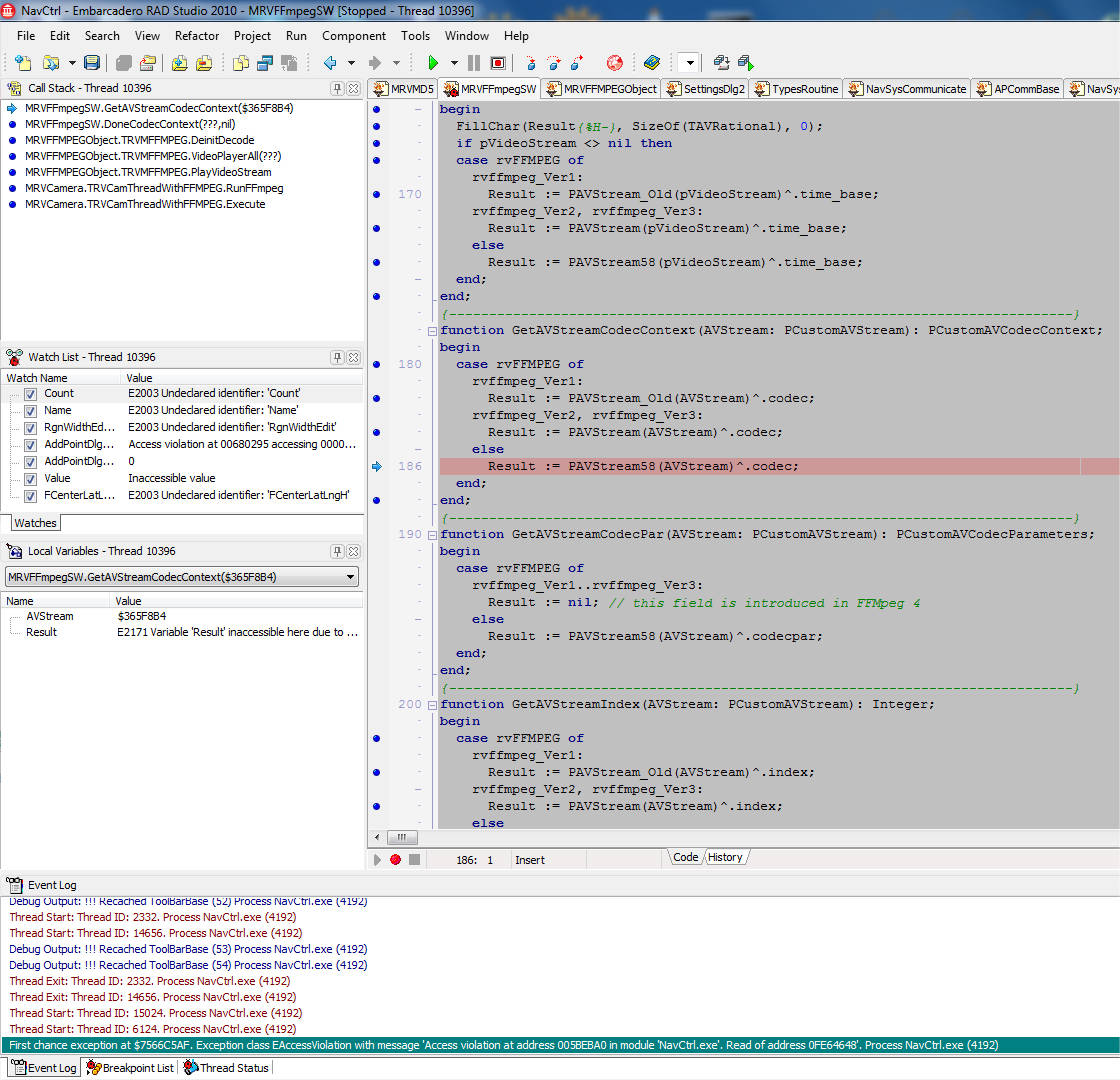Uncheck the RgnWidthEdit watch

click(31, 427)
